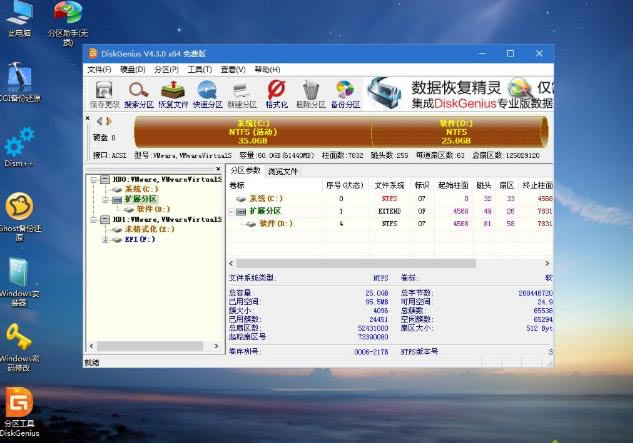Open Windows安装器 desktop icon
Viewport: 633px width, 443px height.
[19, 281]
